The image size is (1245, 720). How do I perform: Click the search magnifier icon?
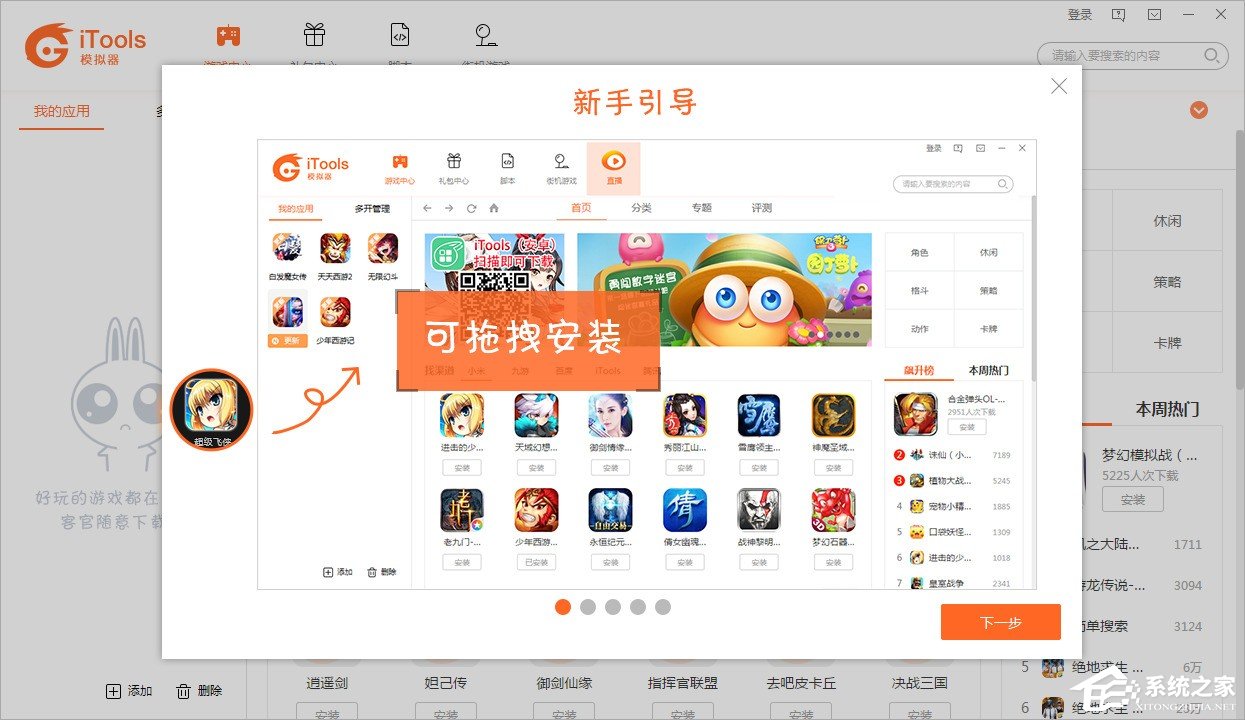(1212, 56)
